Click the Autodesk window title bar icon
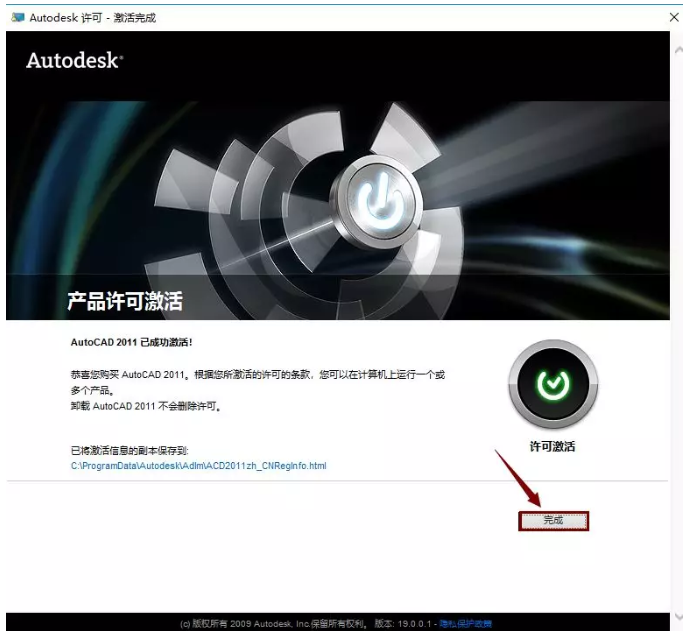Screen dimensions: 684x631 tap(18, 17)
